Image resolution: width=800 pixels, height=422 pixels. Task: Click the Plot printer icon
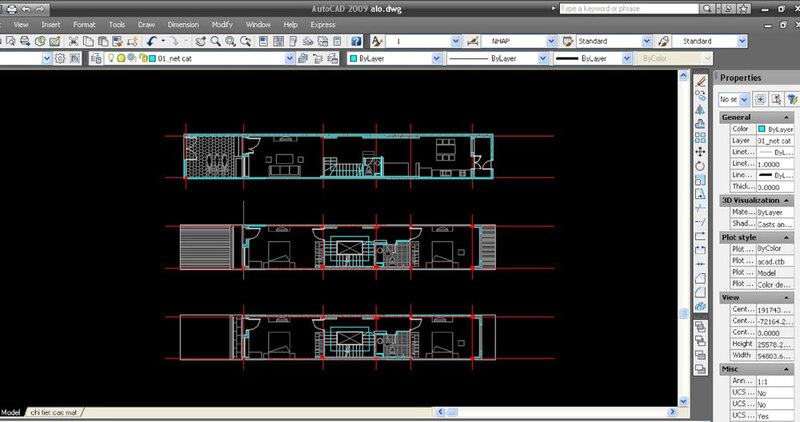(11, 9)
